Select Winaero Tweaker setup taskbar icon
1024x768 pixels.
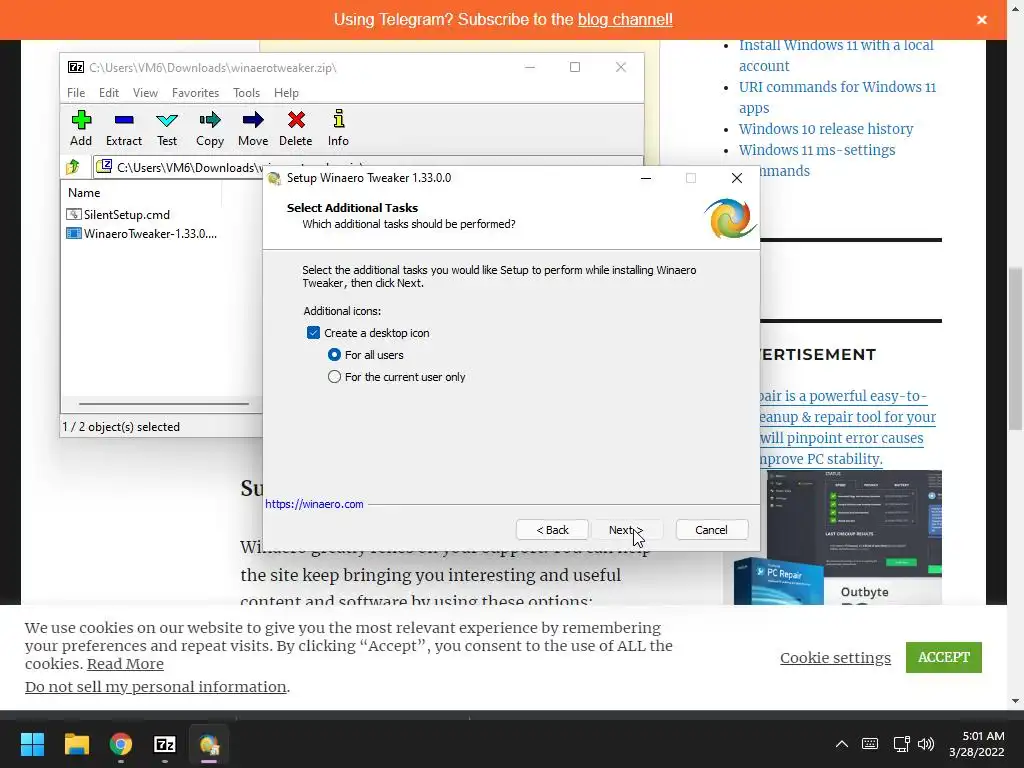(x=209, y=744)
